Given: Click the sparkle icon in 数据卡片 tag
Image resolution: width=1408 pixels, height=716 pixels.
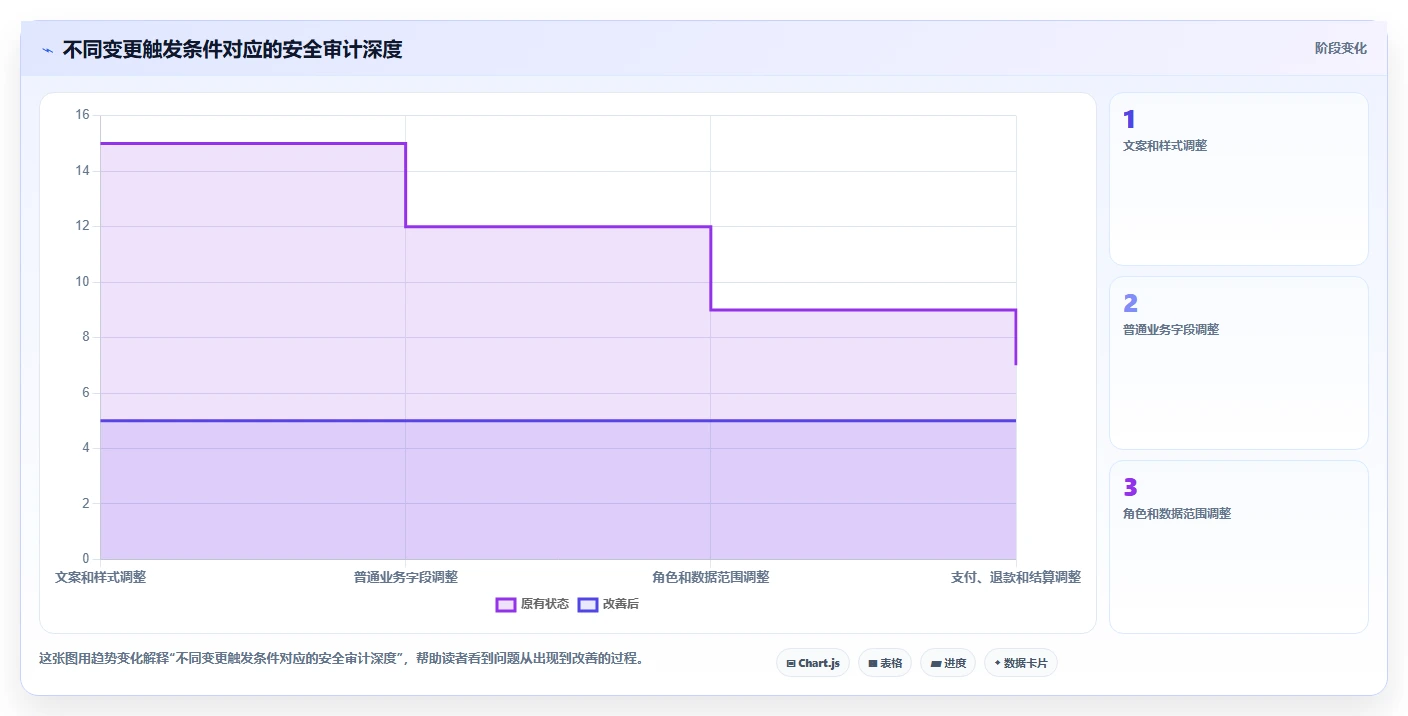Looking at the screenshot, I should (x=997, y=663).
